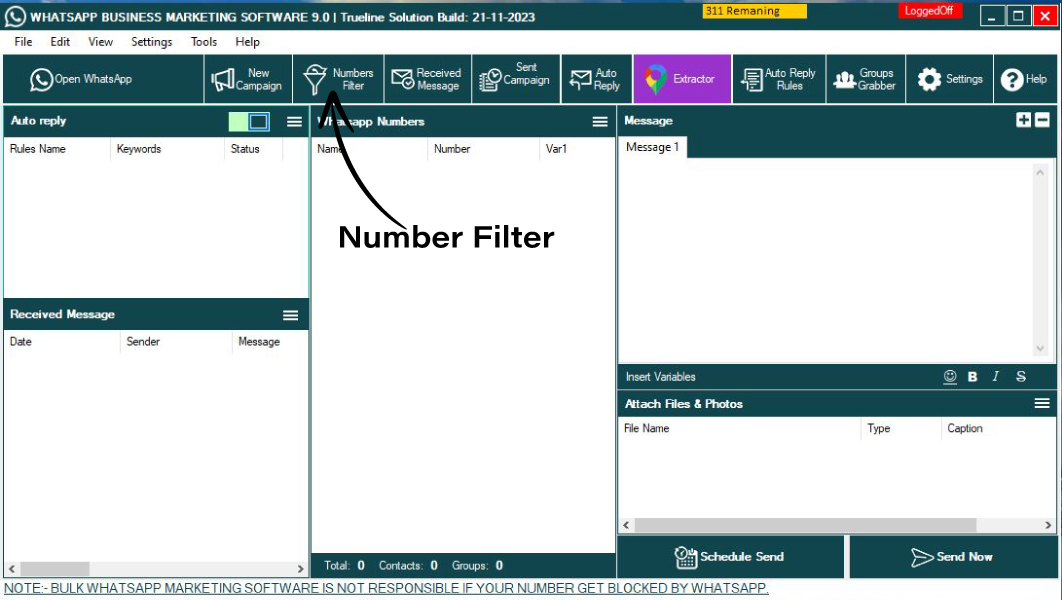Add a new message with plus icon

[1023, 120]
